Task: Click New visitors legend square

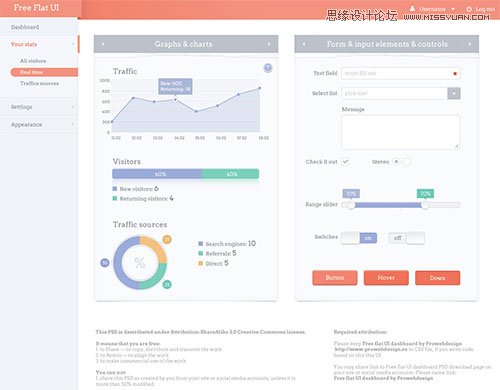Action: pos(115,189)
